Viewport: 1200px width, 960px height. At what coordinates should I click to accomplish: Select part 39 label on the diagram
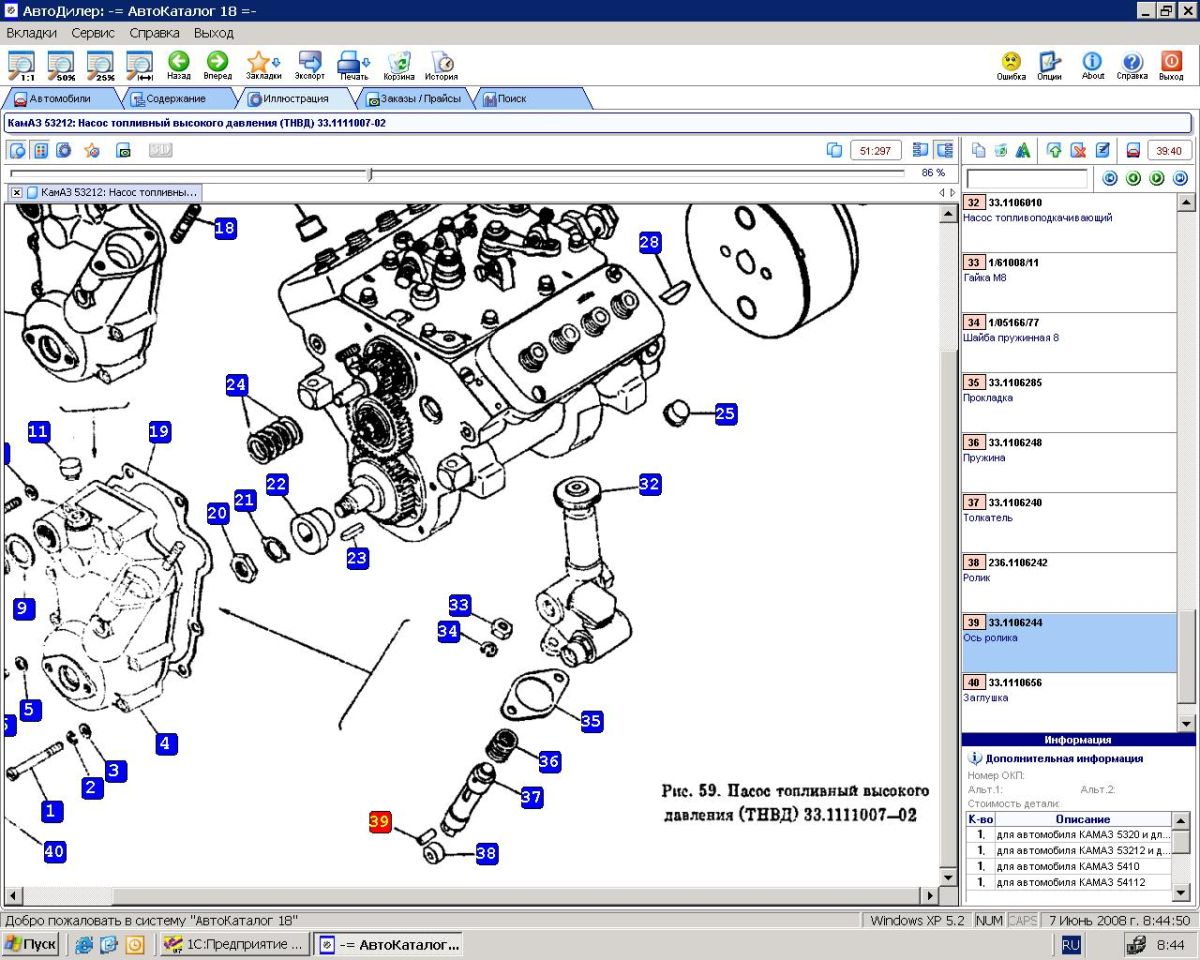click(380, 822)
